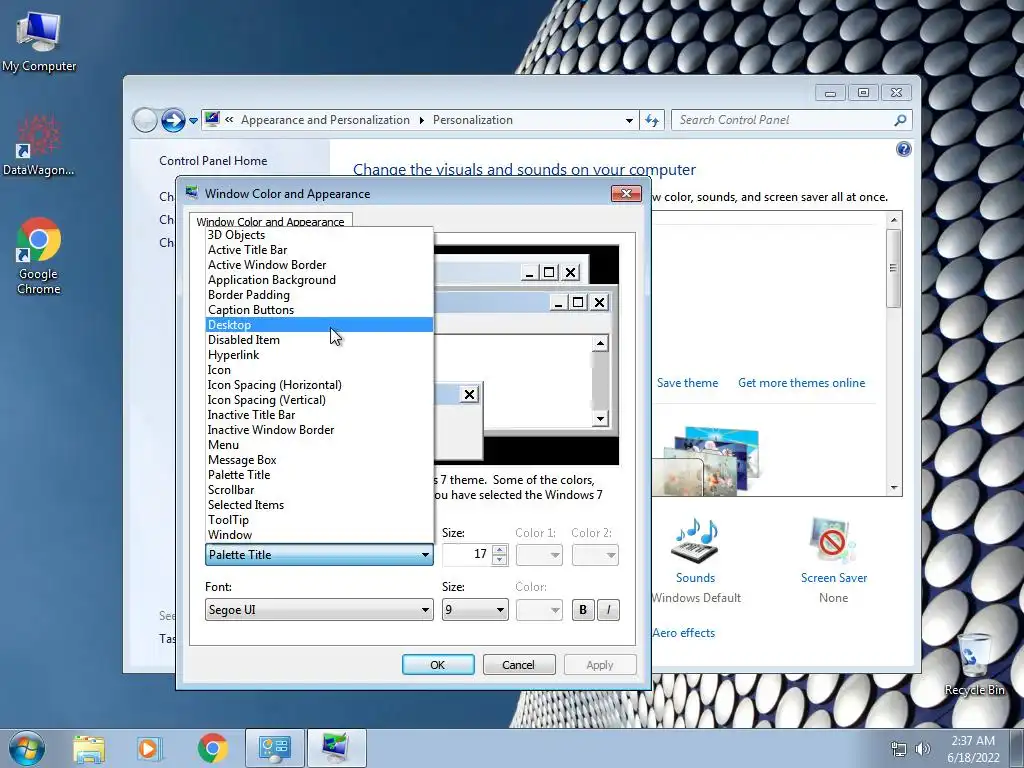Open address bar history dropdown arrow
The image size is (1024, 768).
point(629,120)
